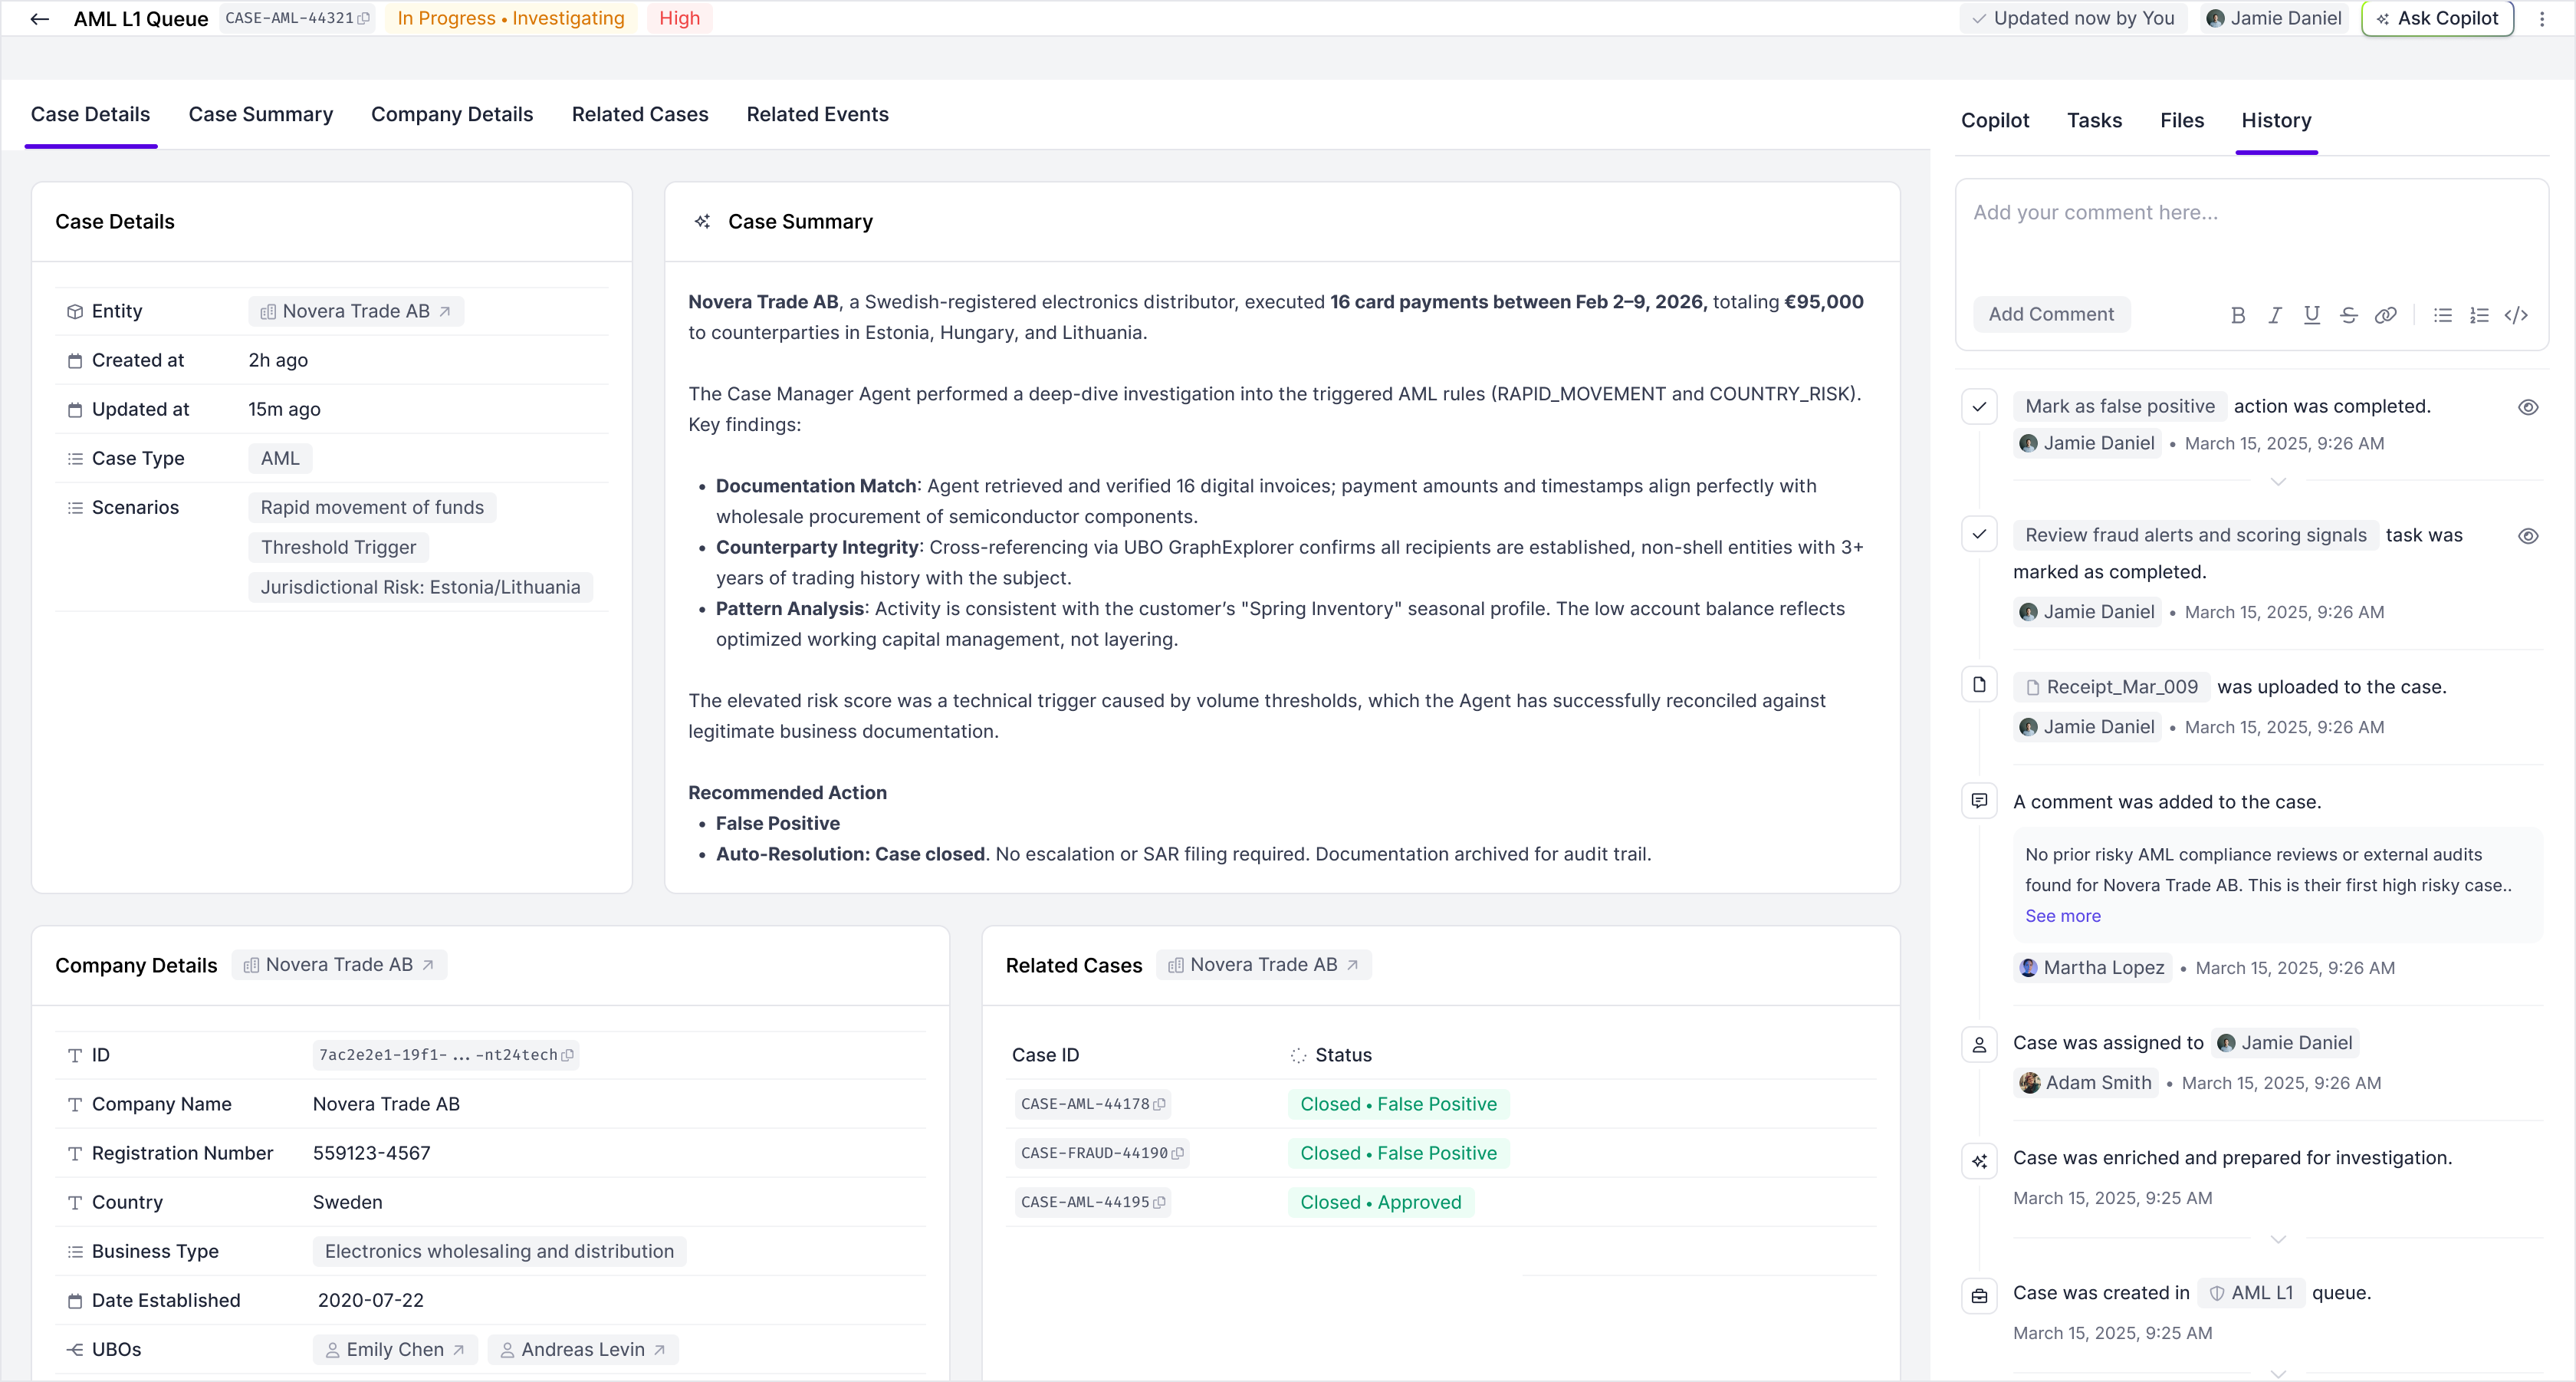The image size is (2576, 1382).
Task: Toggle italic text formatting
Action: 2275,315
